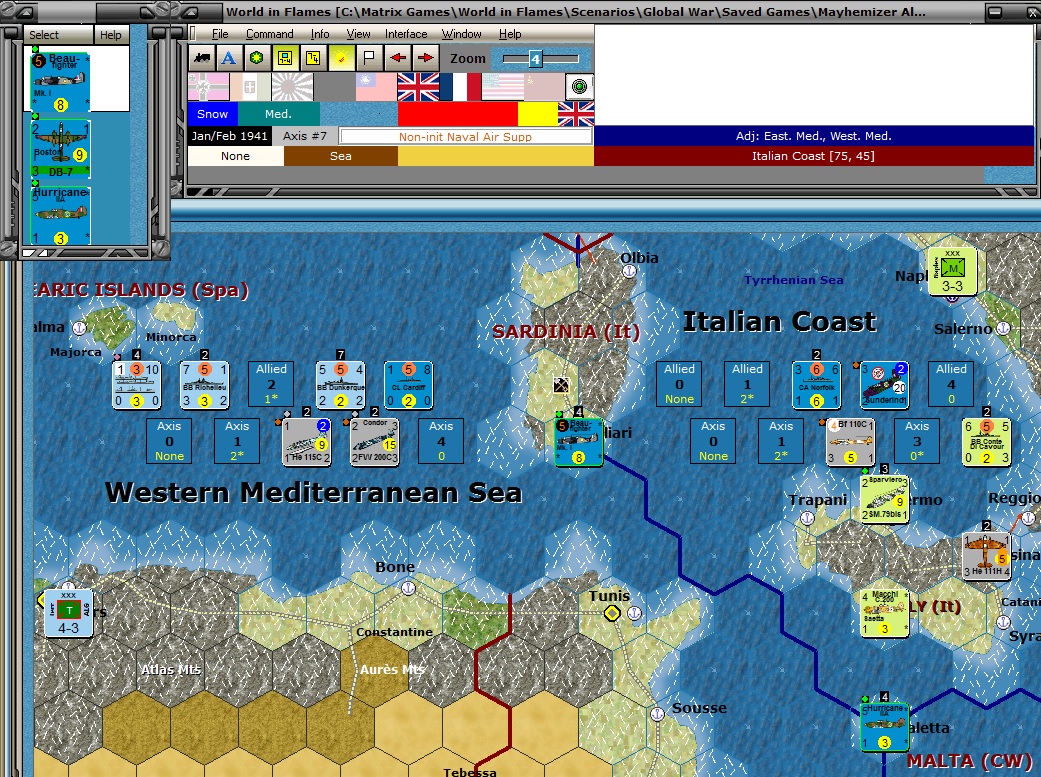1041x777 pixels.
Task: Click the red color bar in the status area
Action: click(457, 114)
